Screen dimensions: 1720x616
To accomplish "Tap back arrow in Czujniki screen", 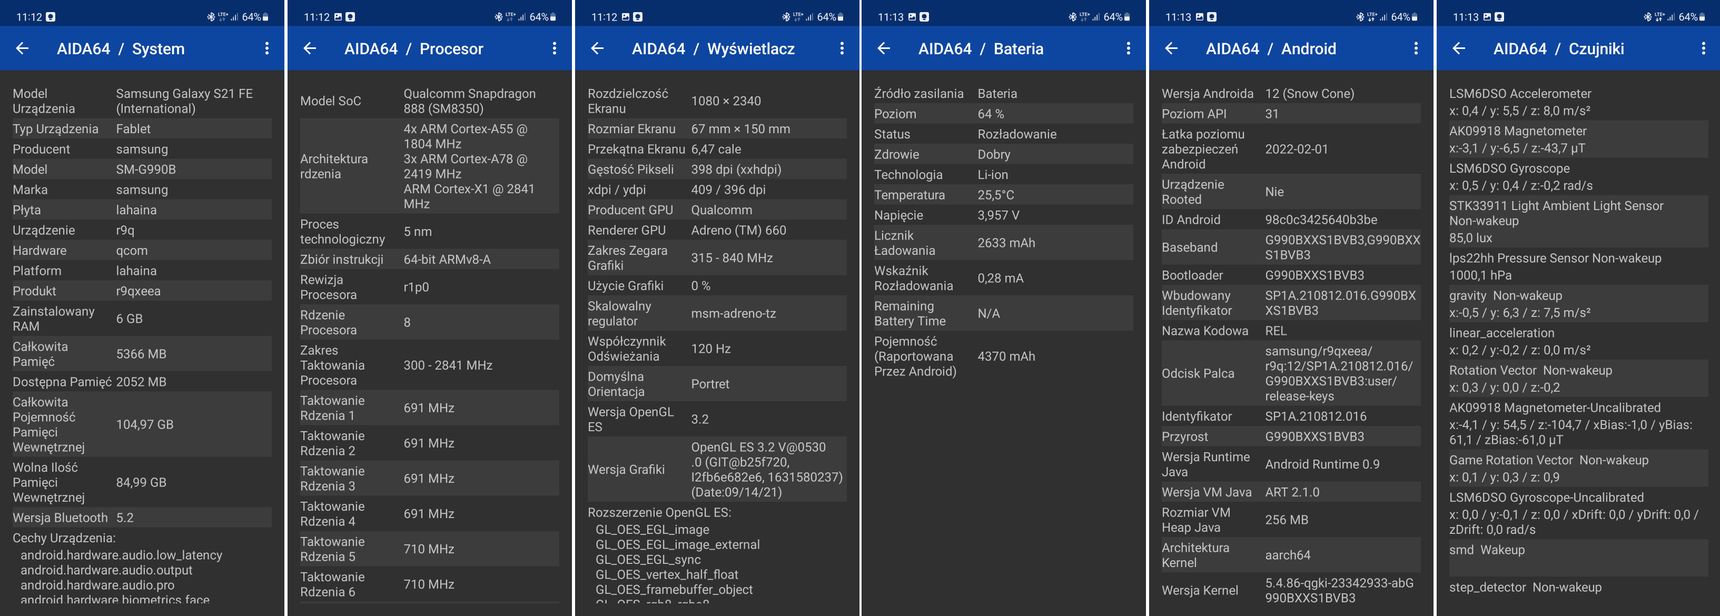I will tap(1459, 48).
